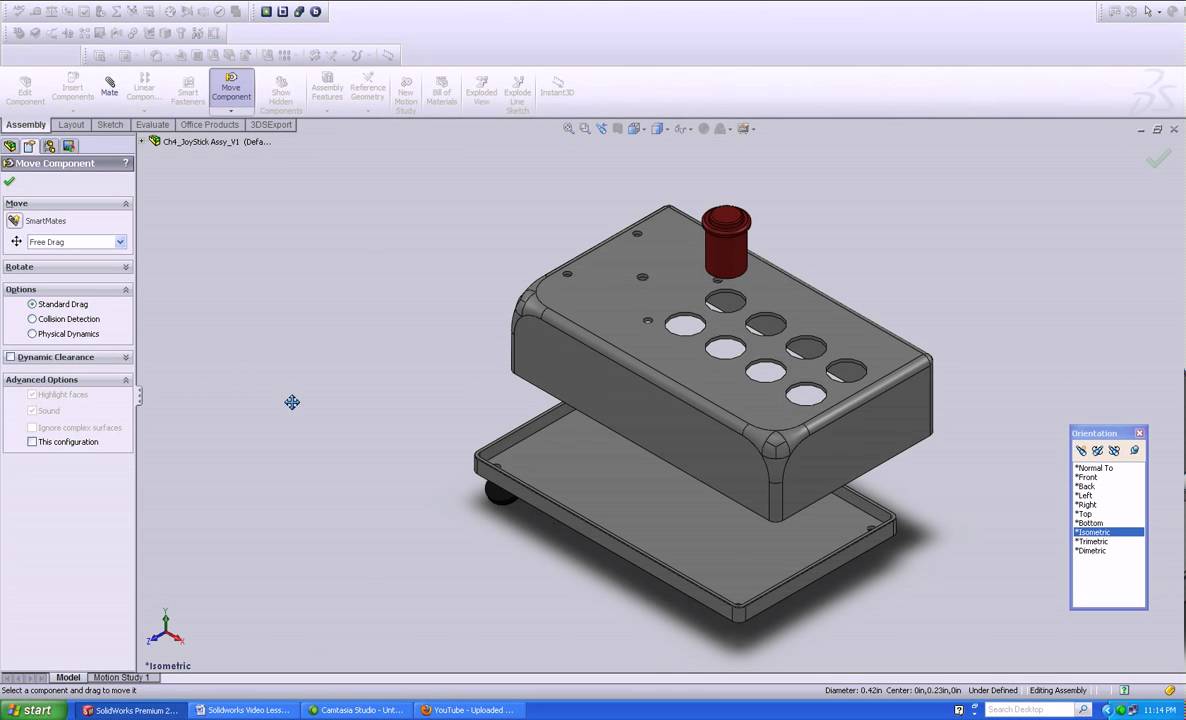
Task: Open the Free Drag dropdown
Action: tap(119, 242)
